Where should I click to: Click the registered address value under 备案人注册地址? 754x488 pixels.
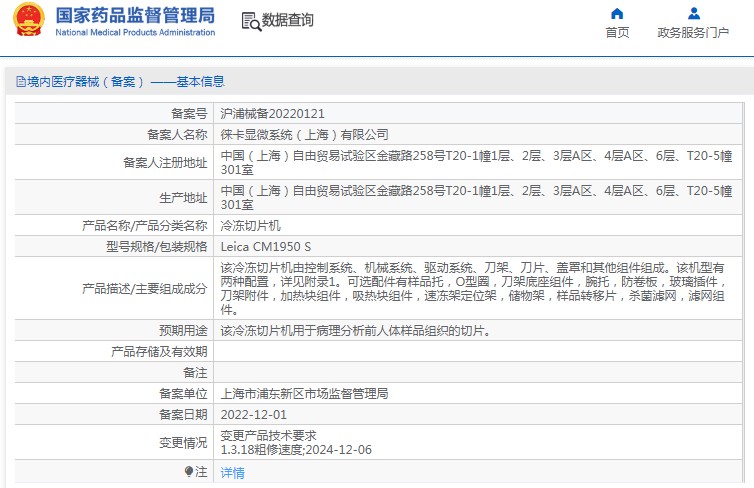click(x=476, y=163)
